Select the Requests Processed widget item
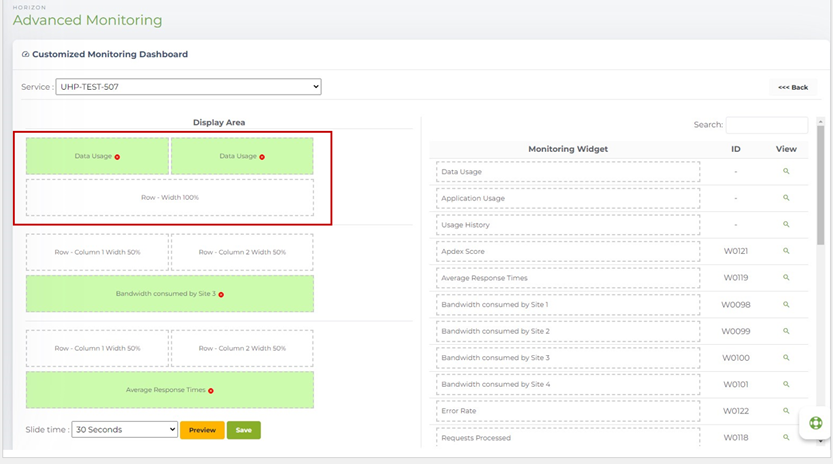 [x=568, y=438]
